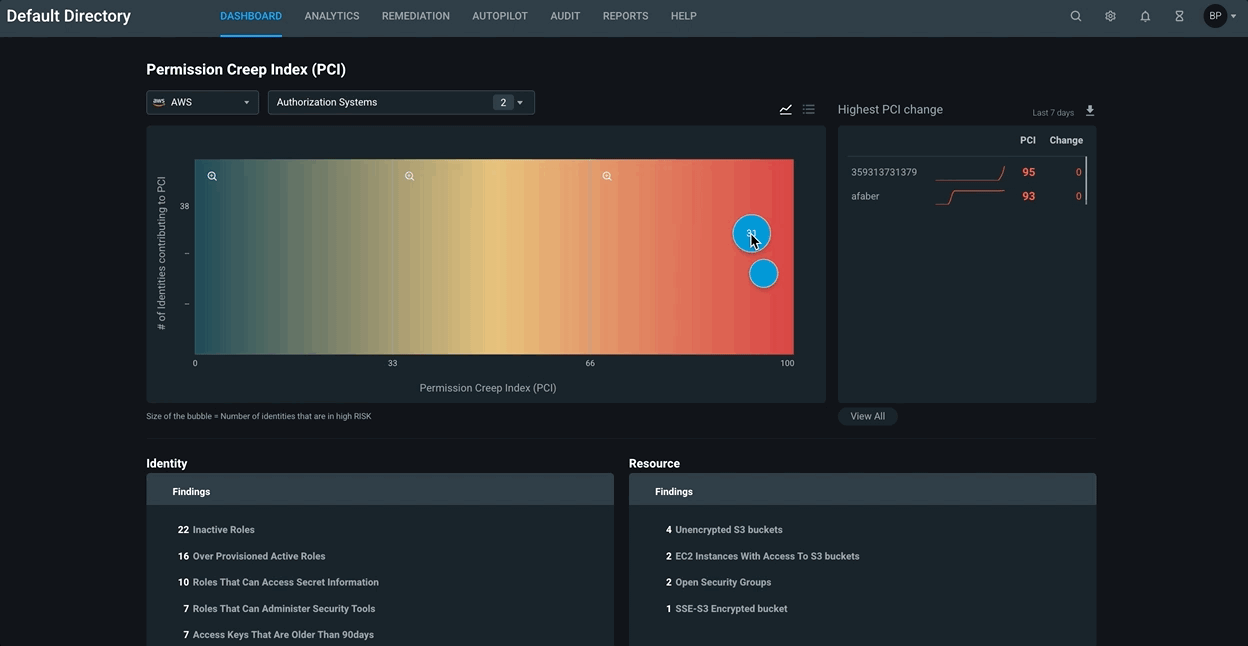The height and width of the screenshot is (646, 1248).
Task: Zoom into the high-risk PCI zone
Action: tap(607, 176)
